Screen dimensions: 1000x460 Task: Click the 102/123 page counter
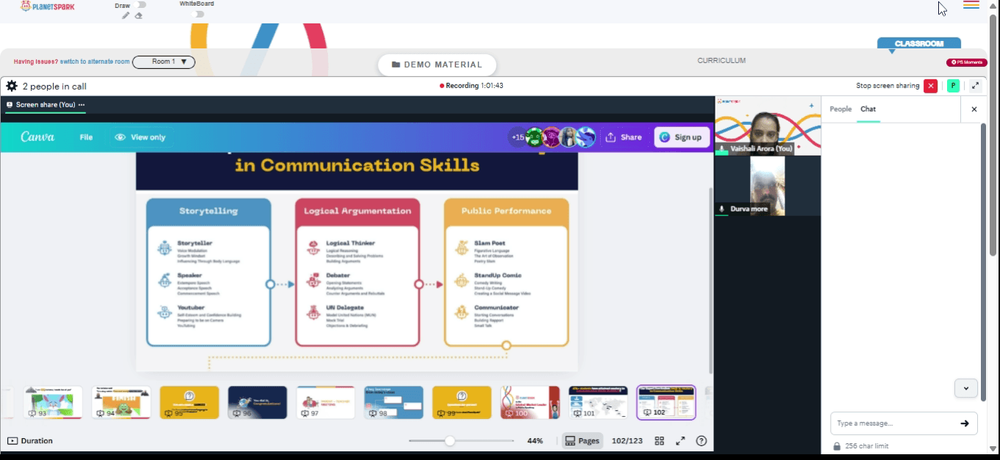pos(627,441)
